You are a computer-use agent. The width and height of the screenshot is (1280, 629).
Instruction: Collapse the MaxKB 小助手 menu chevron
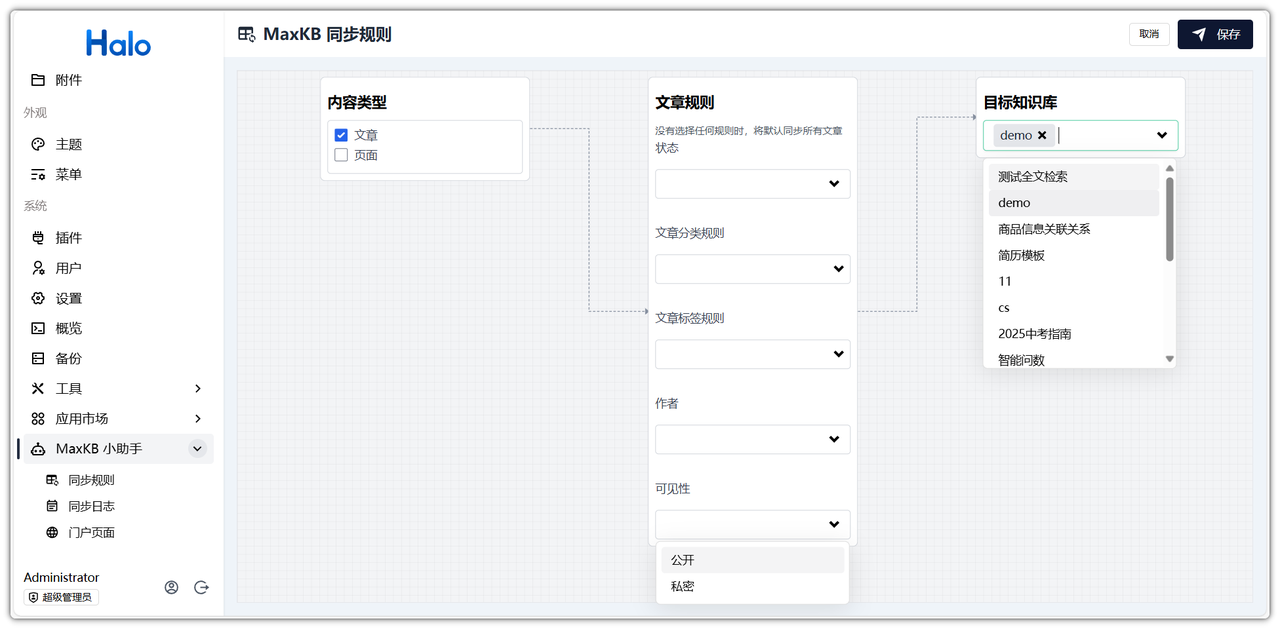pyautogui.click(x=197, y=449)
